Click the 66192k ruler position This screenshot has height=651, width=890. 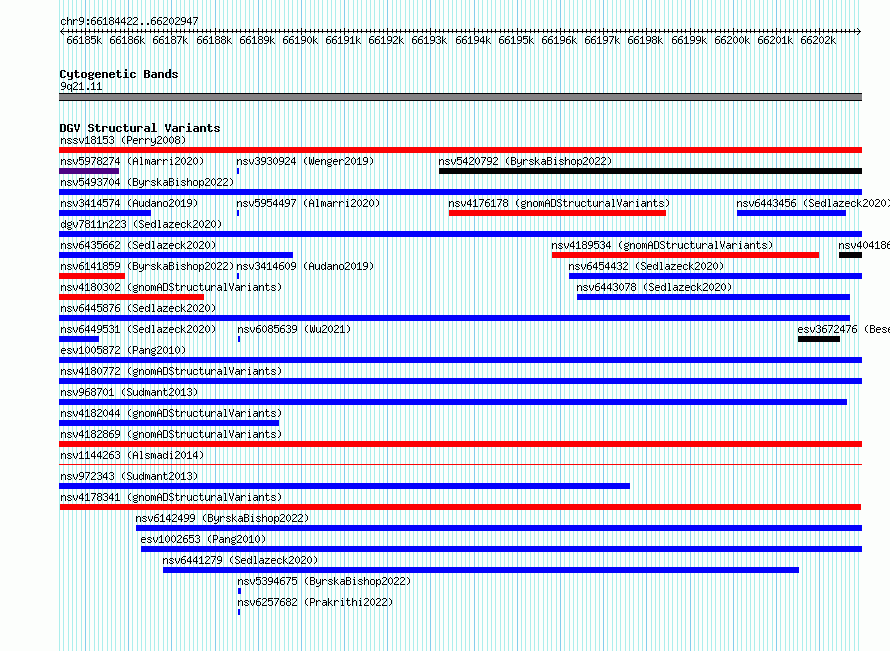(386, 40)
